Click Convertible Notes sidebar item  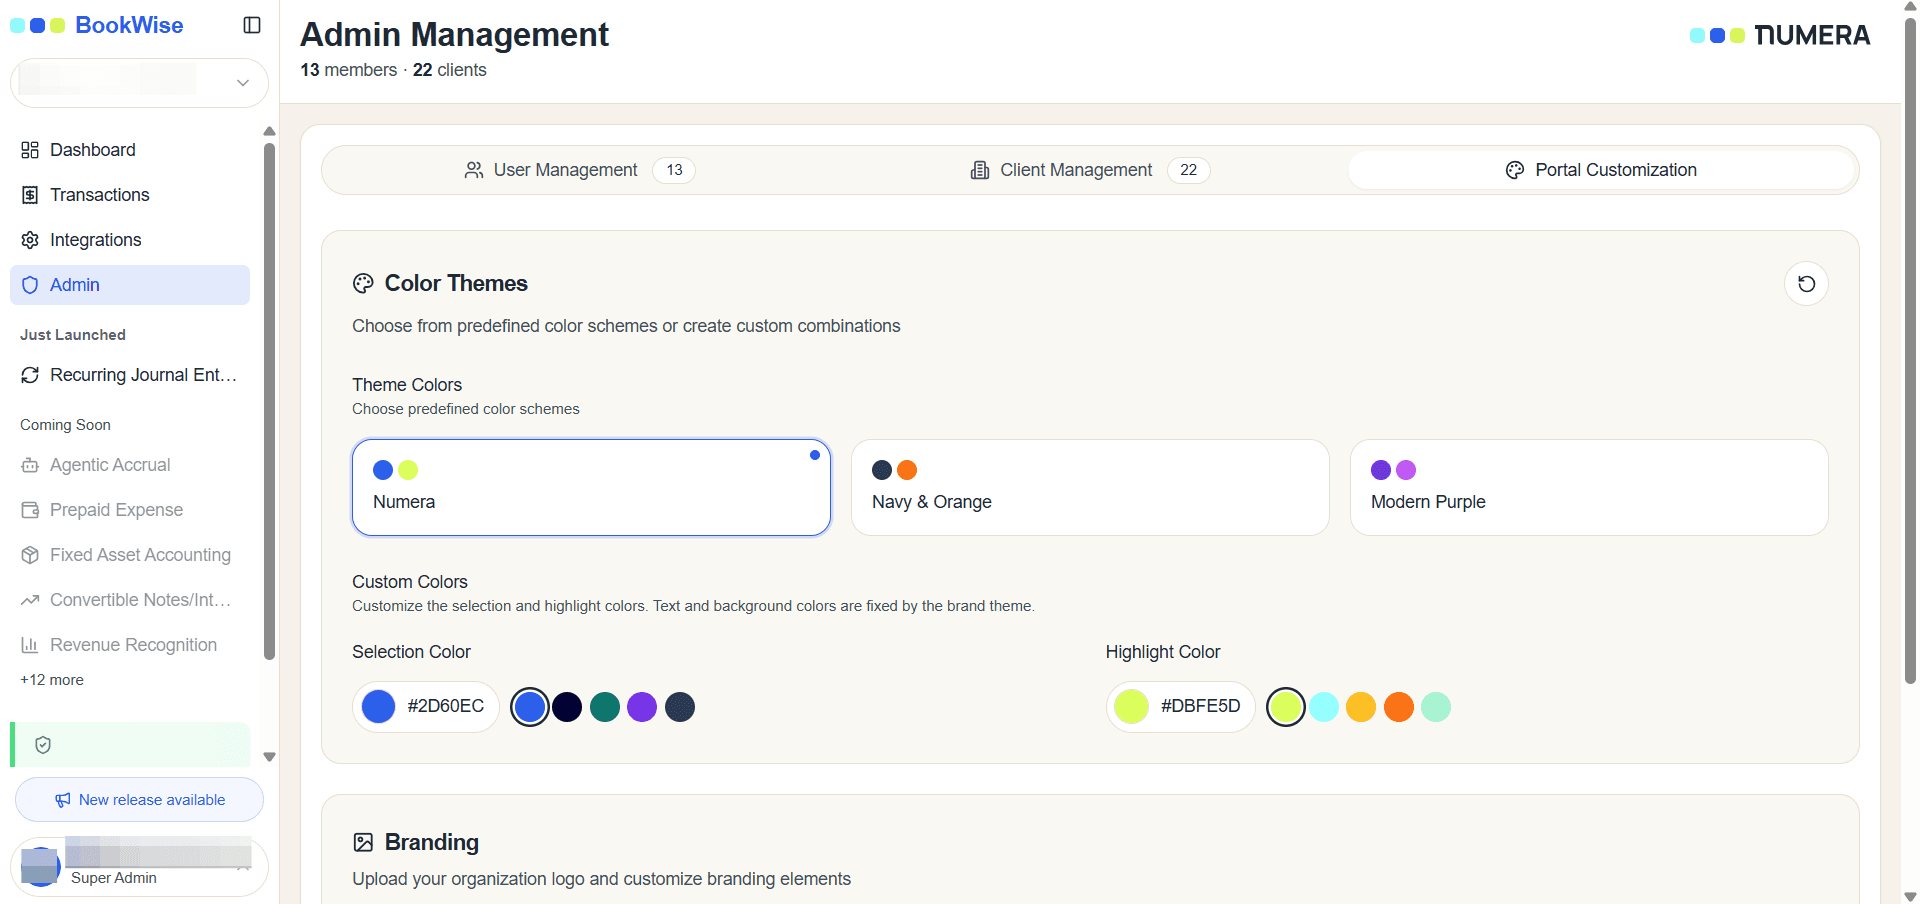130,600
